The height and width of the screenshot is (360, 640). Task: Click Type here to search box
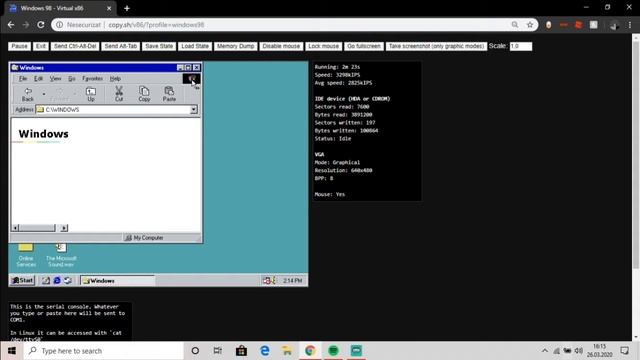(x=104, y=351)
